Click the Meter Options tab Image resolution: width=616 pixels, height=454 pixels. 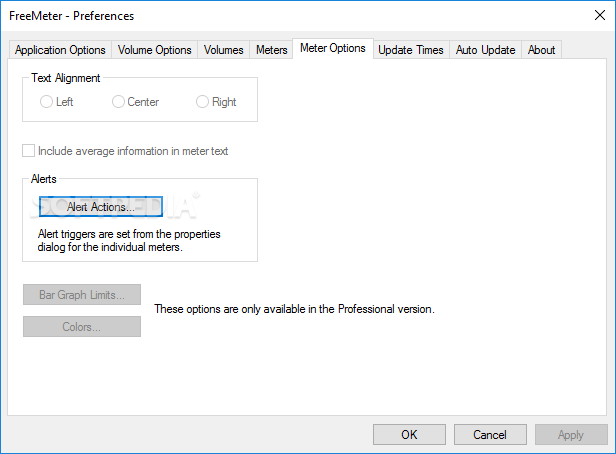(x=333, y=48)
